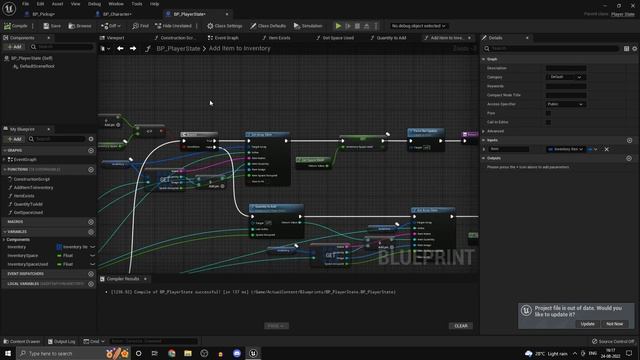Select the AddItemToInventory function
The width and height of the screenshot is (640, 360).
(x=33, y=188)
